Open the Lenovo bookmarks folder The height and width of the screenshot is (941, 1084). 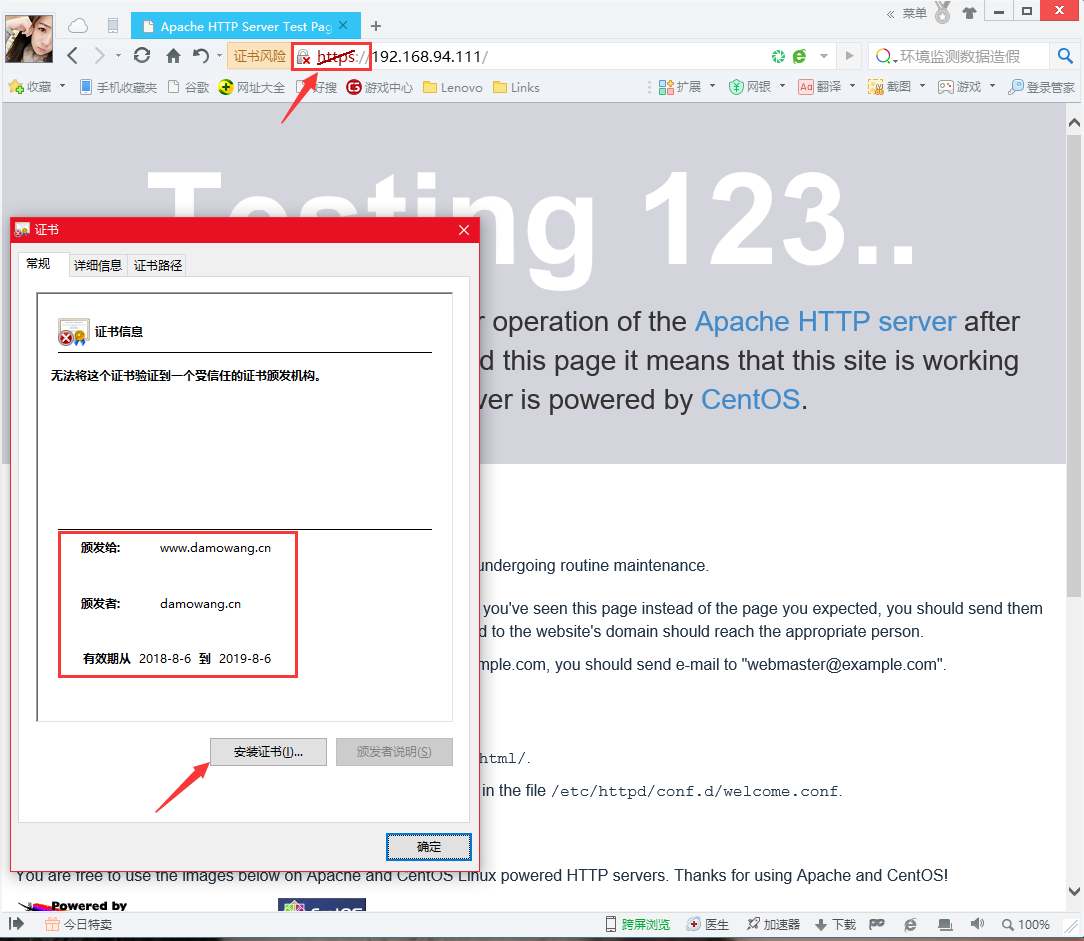(453, 87)
